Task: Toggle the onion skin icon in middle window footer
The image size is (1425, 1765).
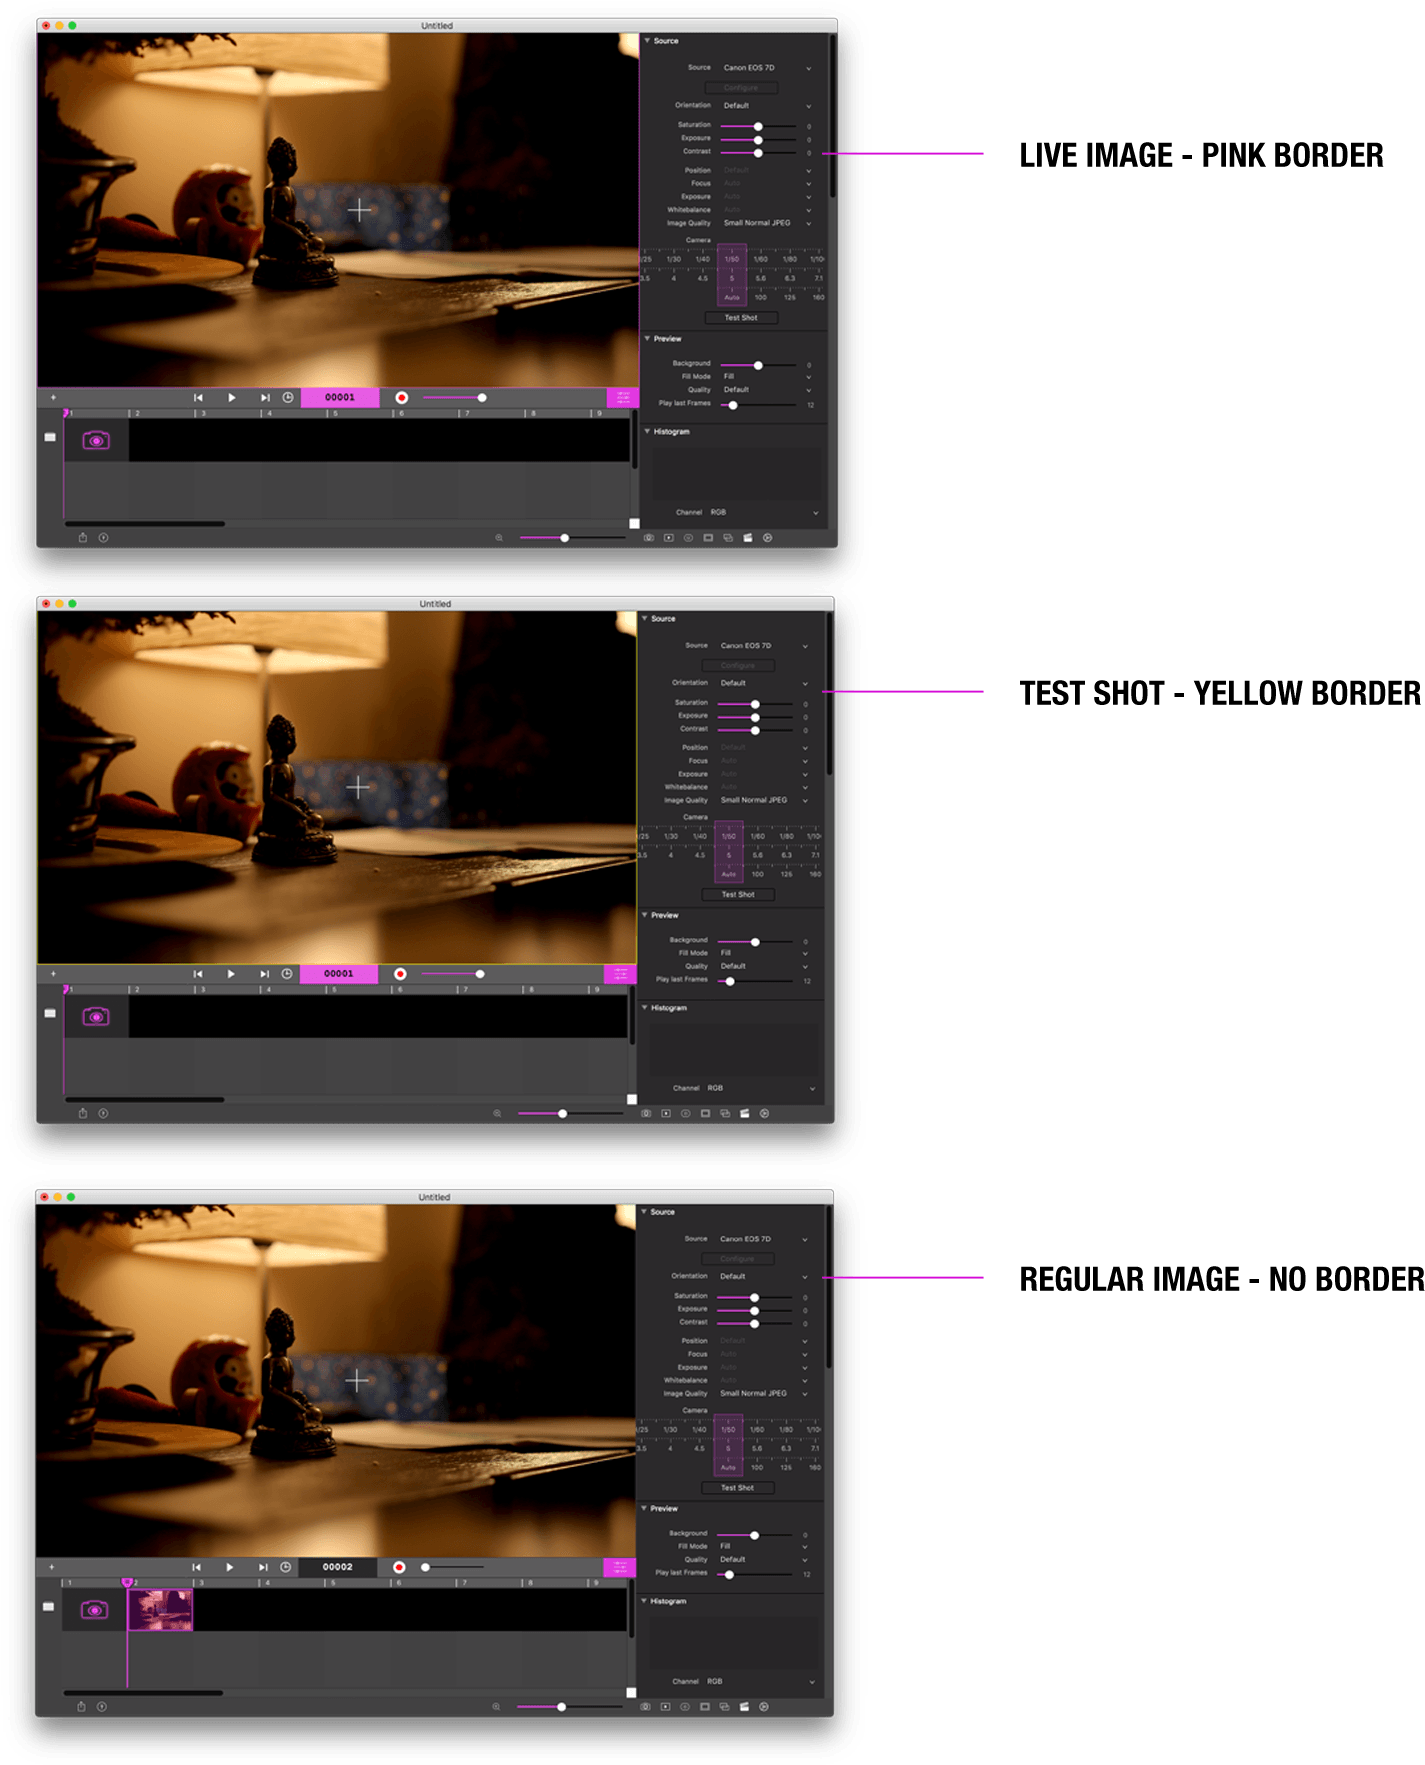Action: (725, 1113)
